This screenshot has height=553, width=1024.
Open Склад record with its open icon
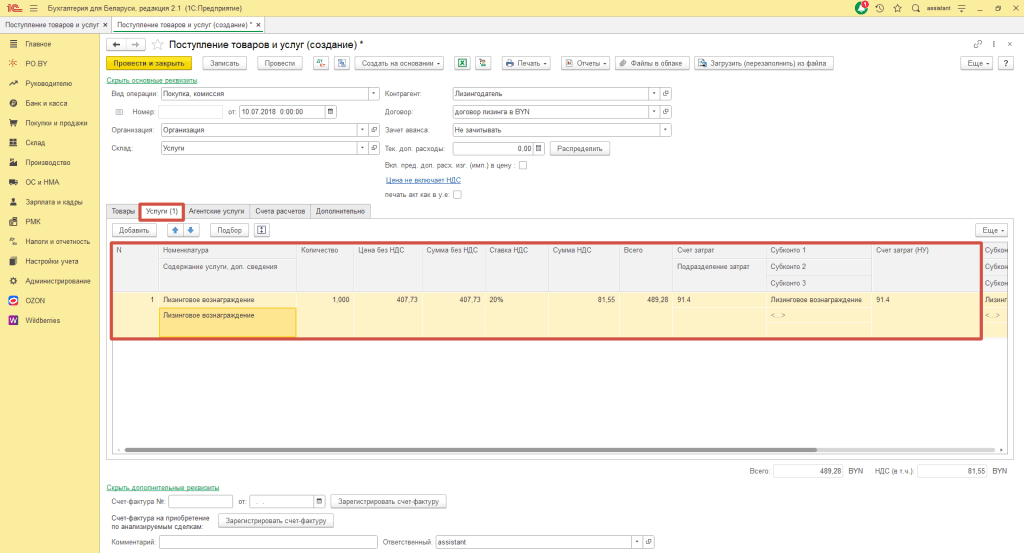point(374,148)
